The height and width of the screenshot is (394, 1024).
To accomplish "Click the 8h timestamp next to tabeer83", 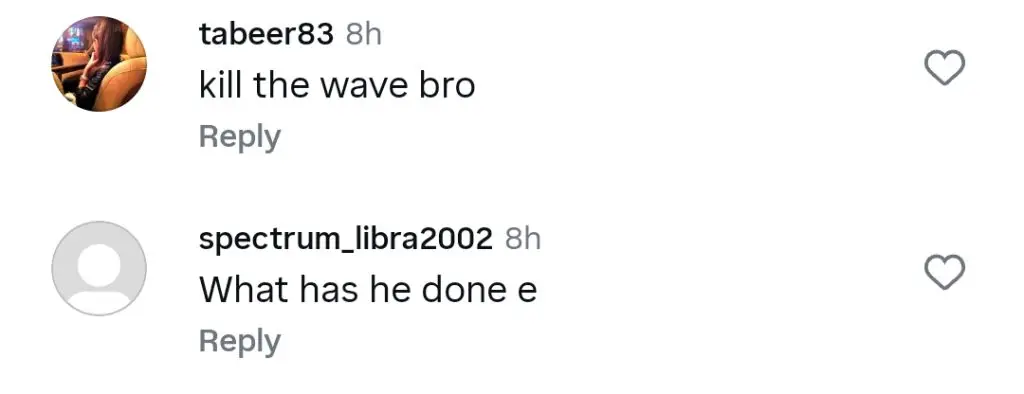I will click(363, 35).
